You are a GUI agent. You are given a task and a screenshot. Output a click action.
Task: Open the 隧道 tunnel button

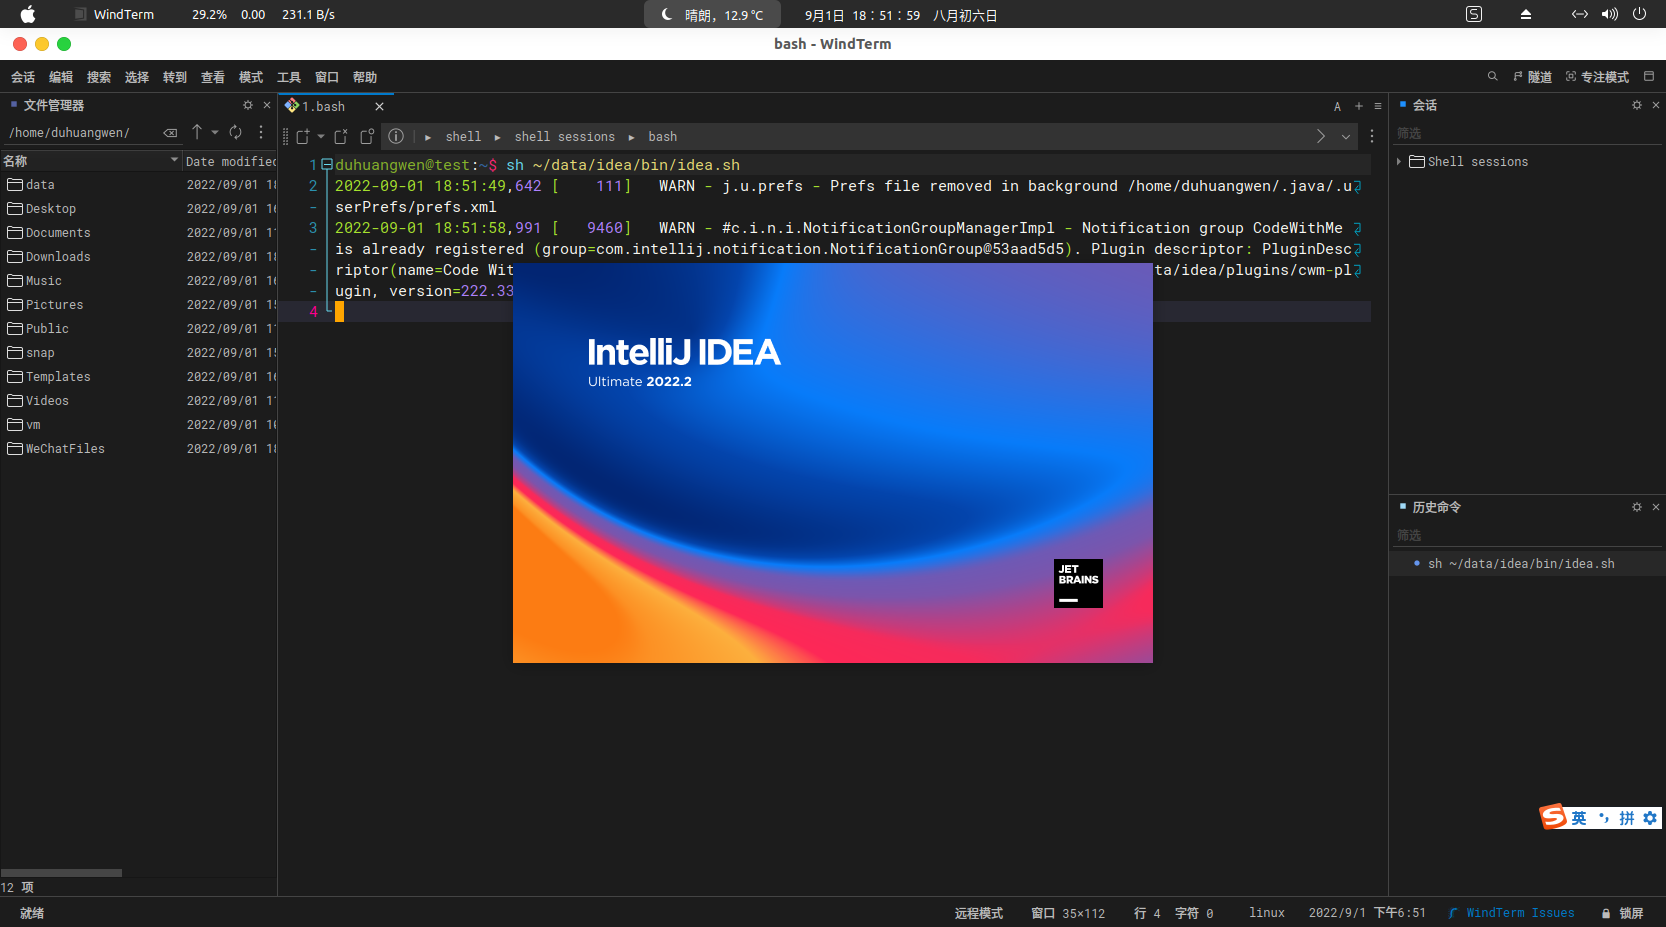point(1533,77)
